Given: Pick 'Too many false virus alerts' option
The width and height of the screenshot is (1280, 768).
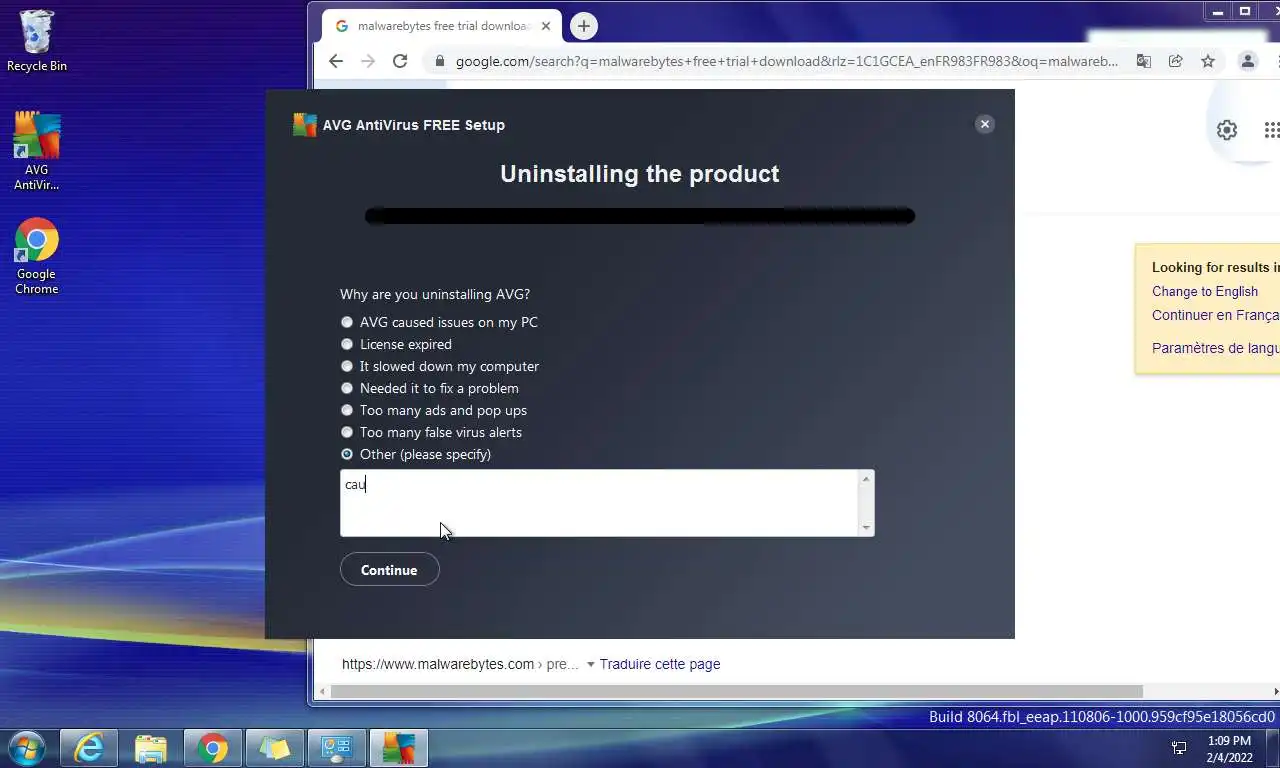Looking at the screenshot, I should coord(347,432).
